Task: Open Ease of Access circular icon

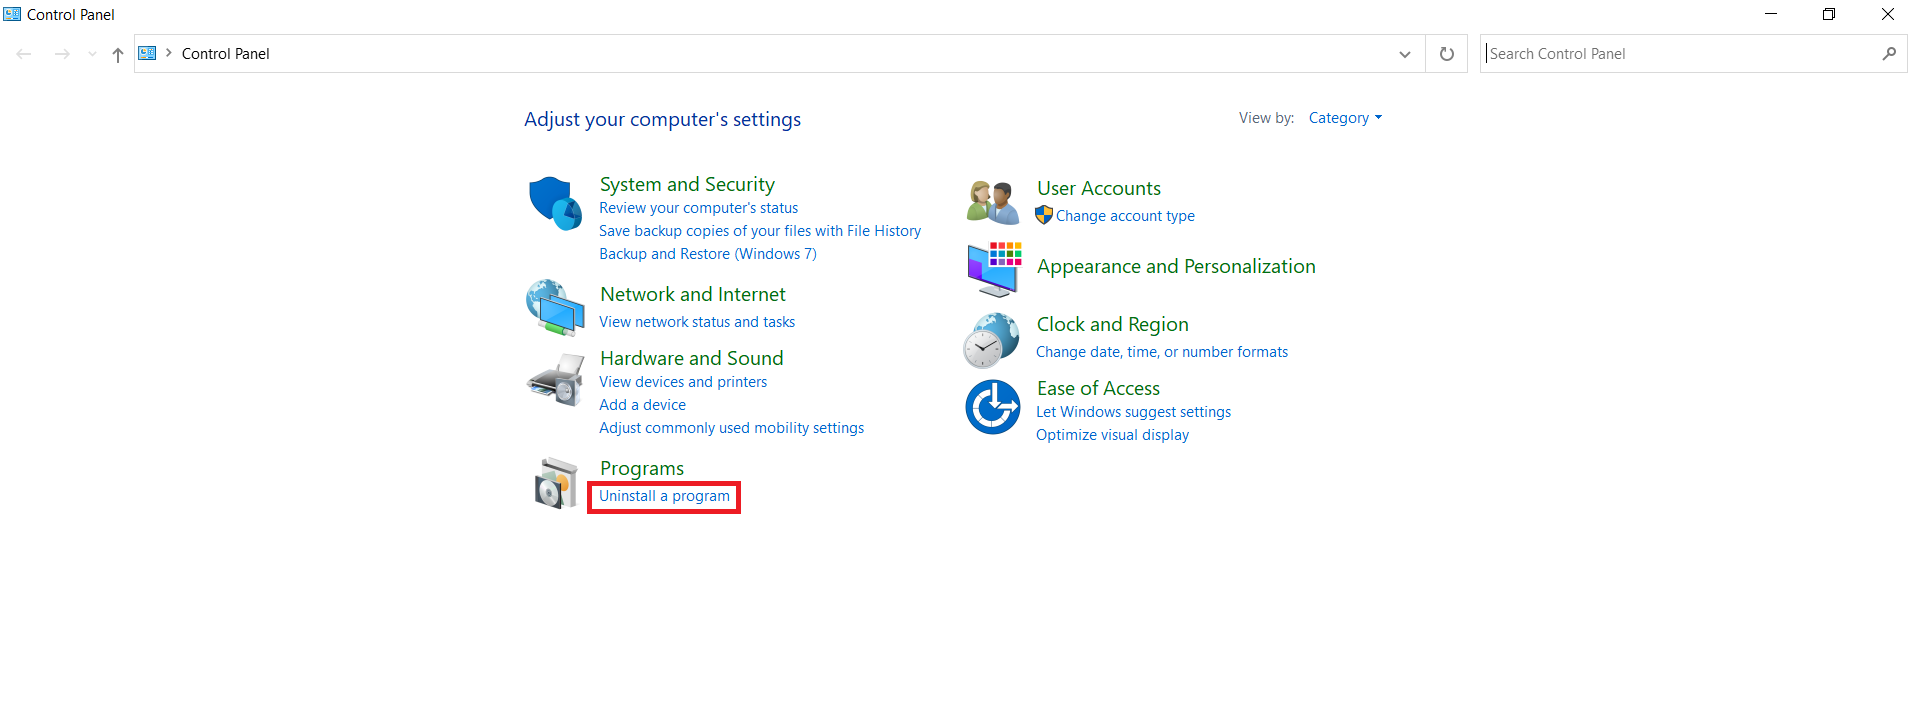Action: pos(992,407)
